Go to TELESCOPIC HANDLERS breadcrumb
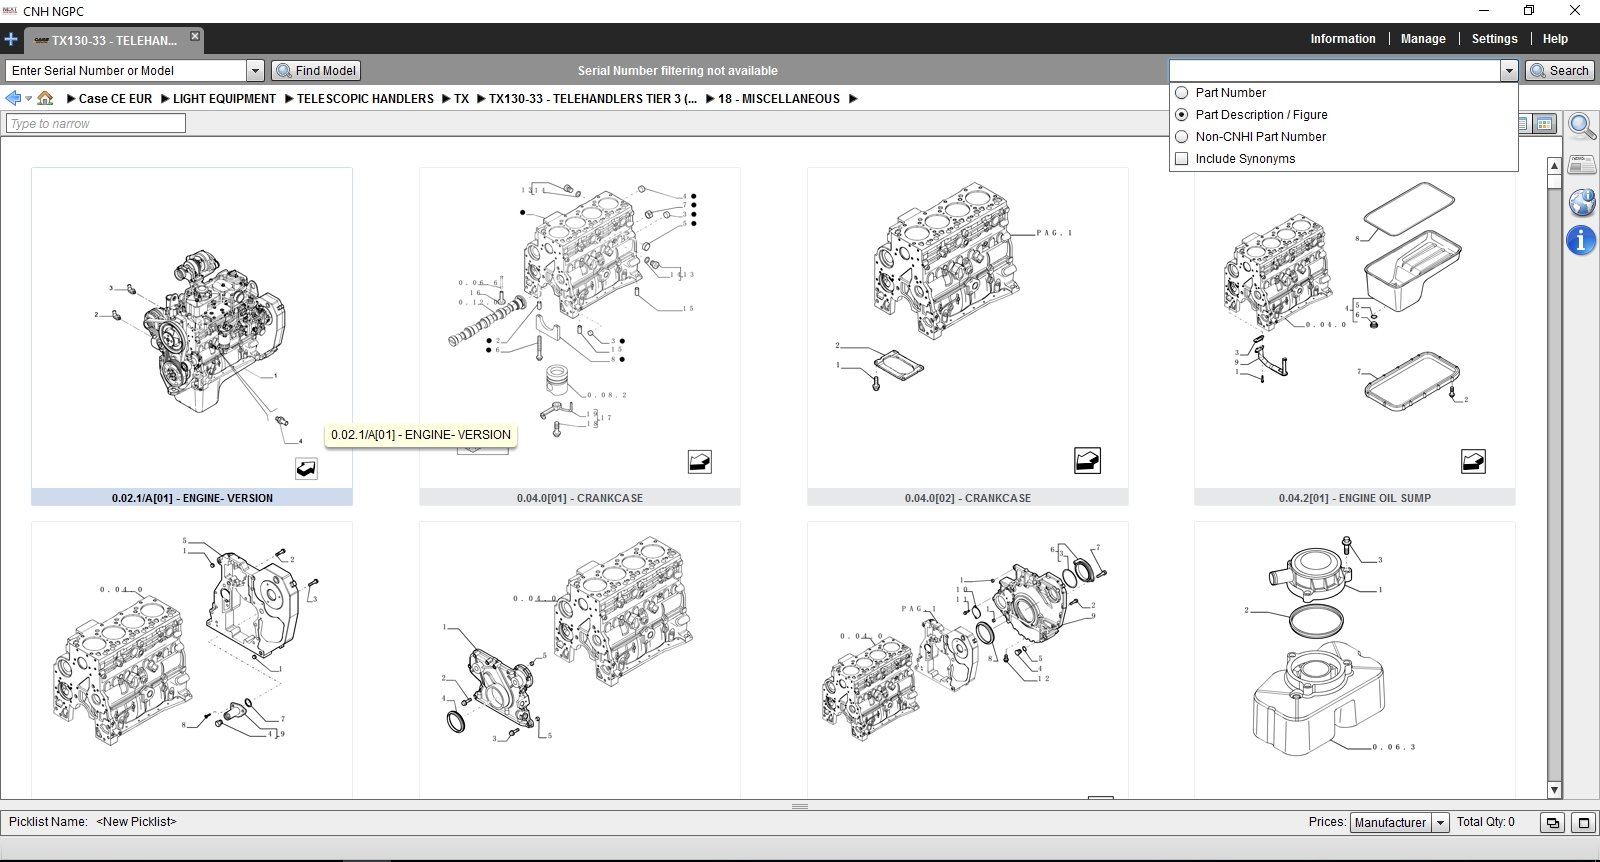1600x862 pixels. coord(365,99)
